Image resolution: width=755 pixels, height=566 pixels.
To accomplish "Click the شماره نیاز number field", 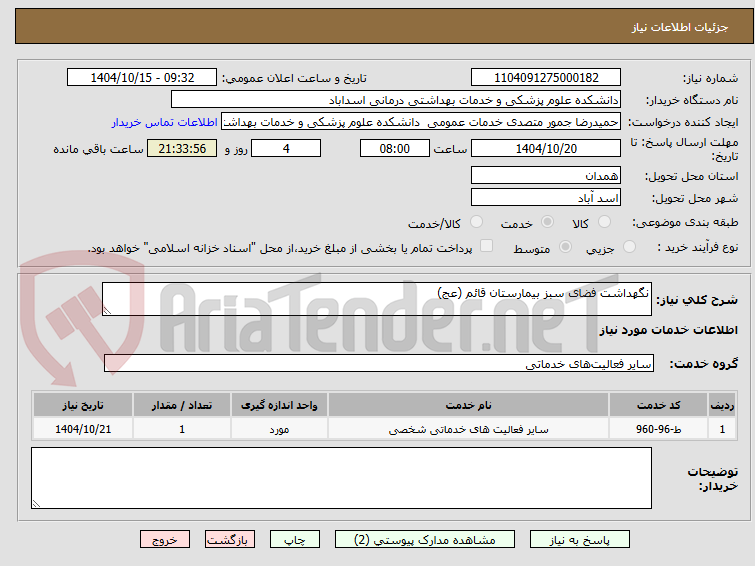I will click(x=546, y=77).
